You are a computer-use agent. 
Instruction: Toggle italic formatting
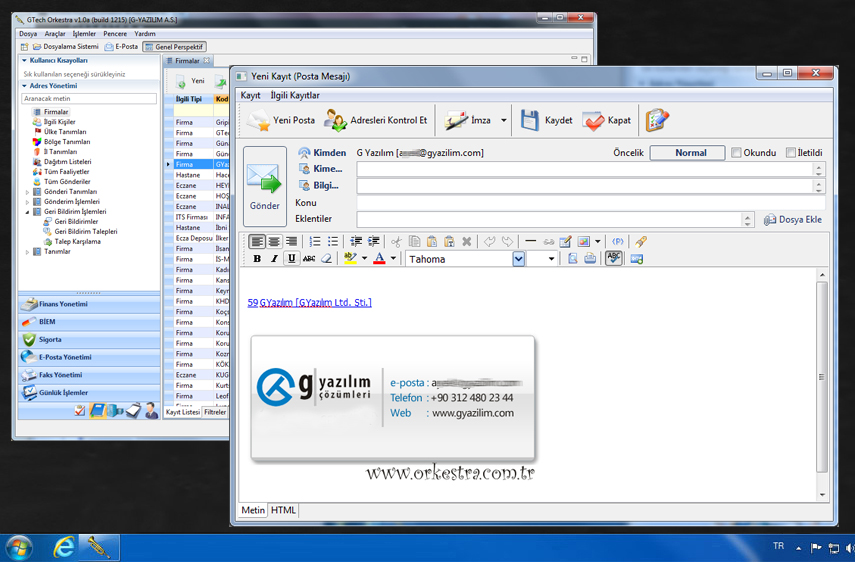click(x=274, y=259)
